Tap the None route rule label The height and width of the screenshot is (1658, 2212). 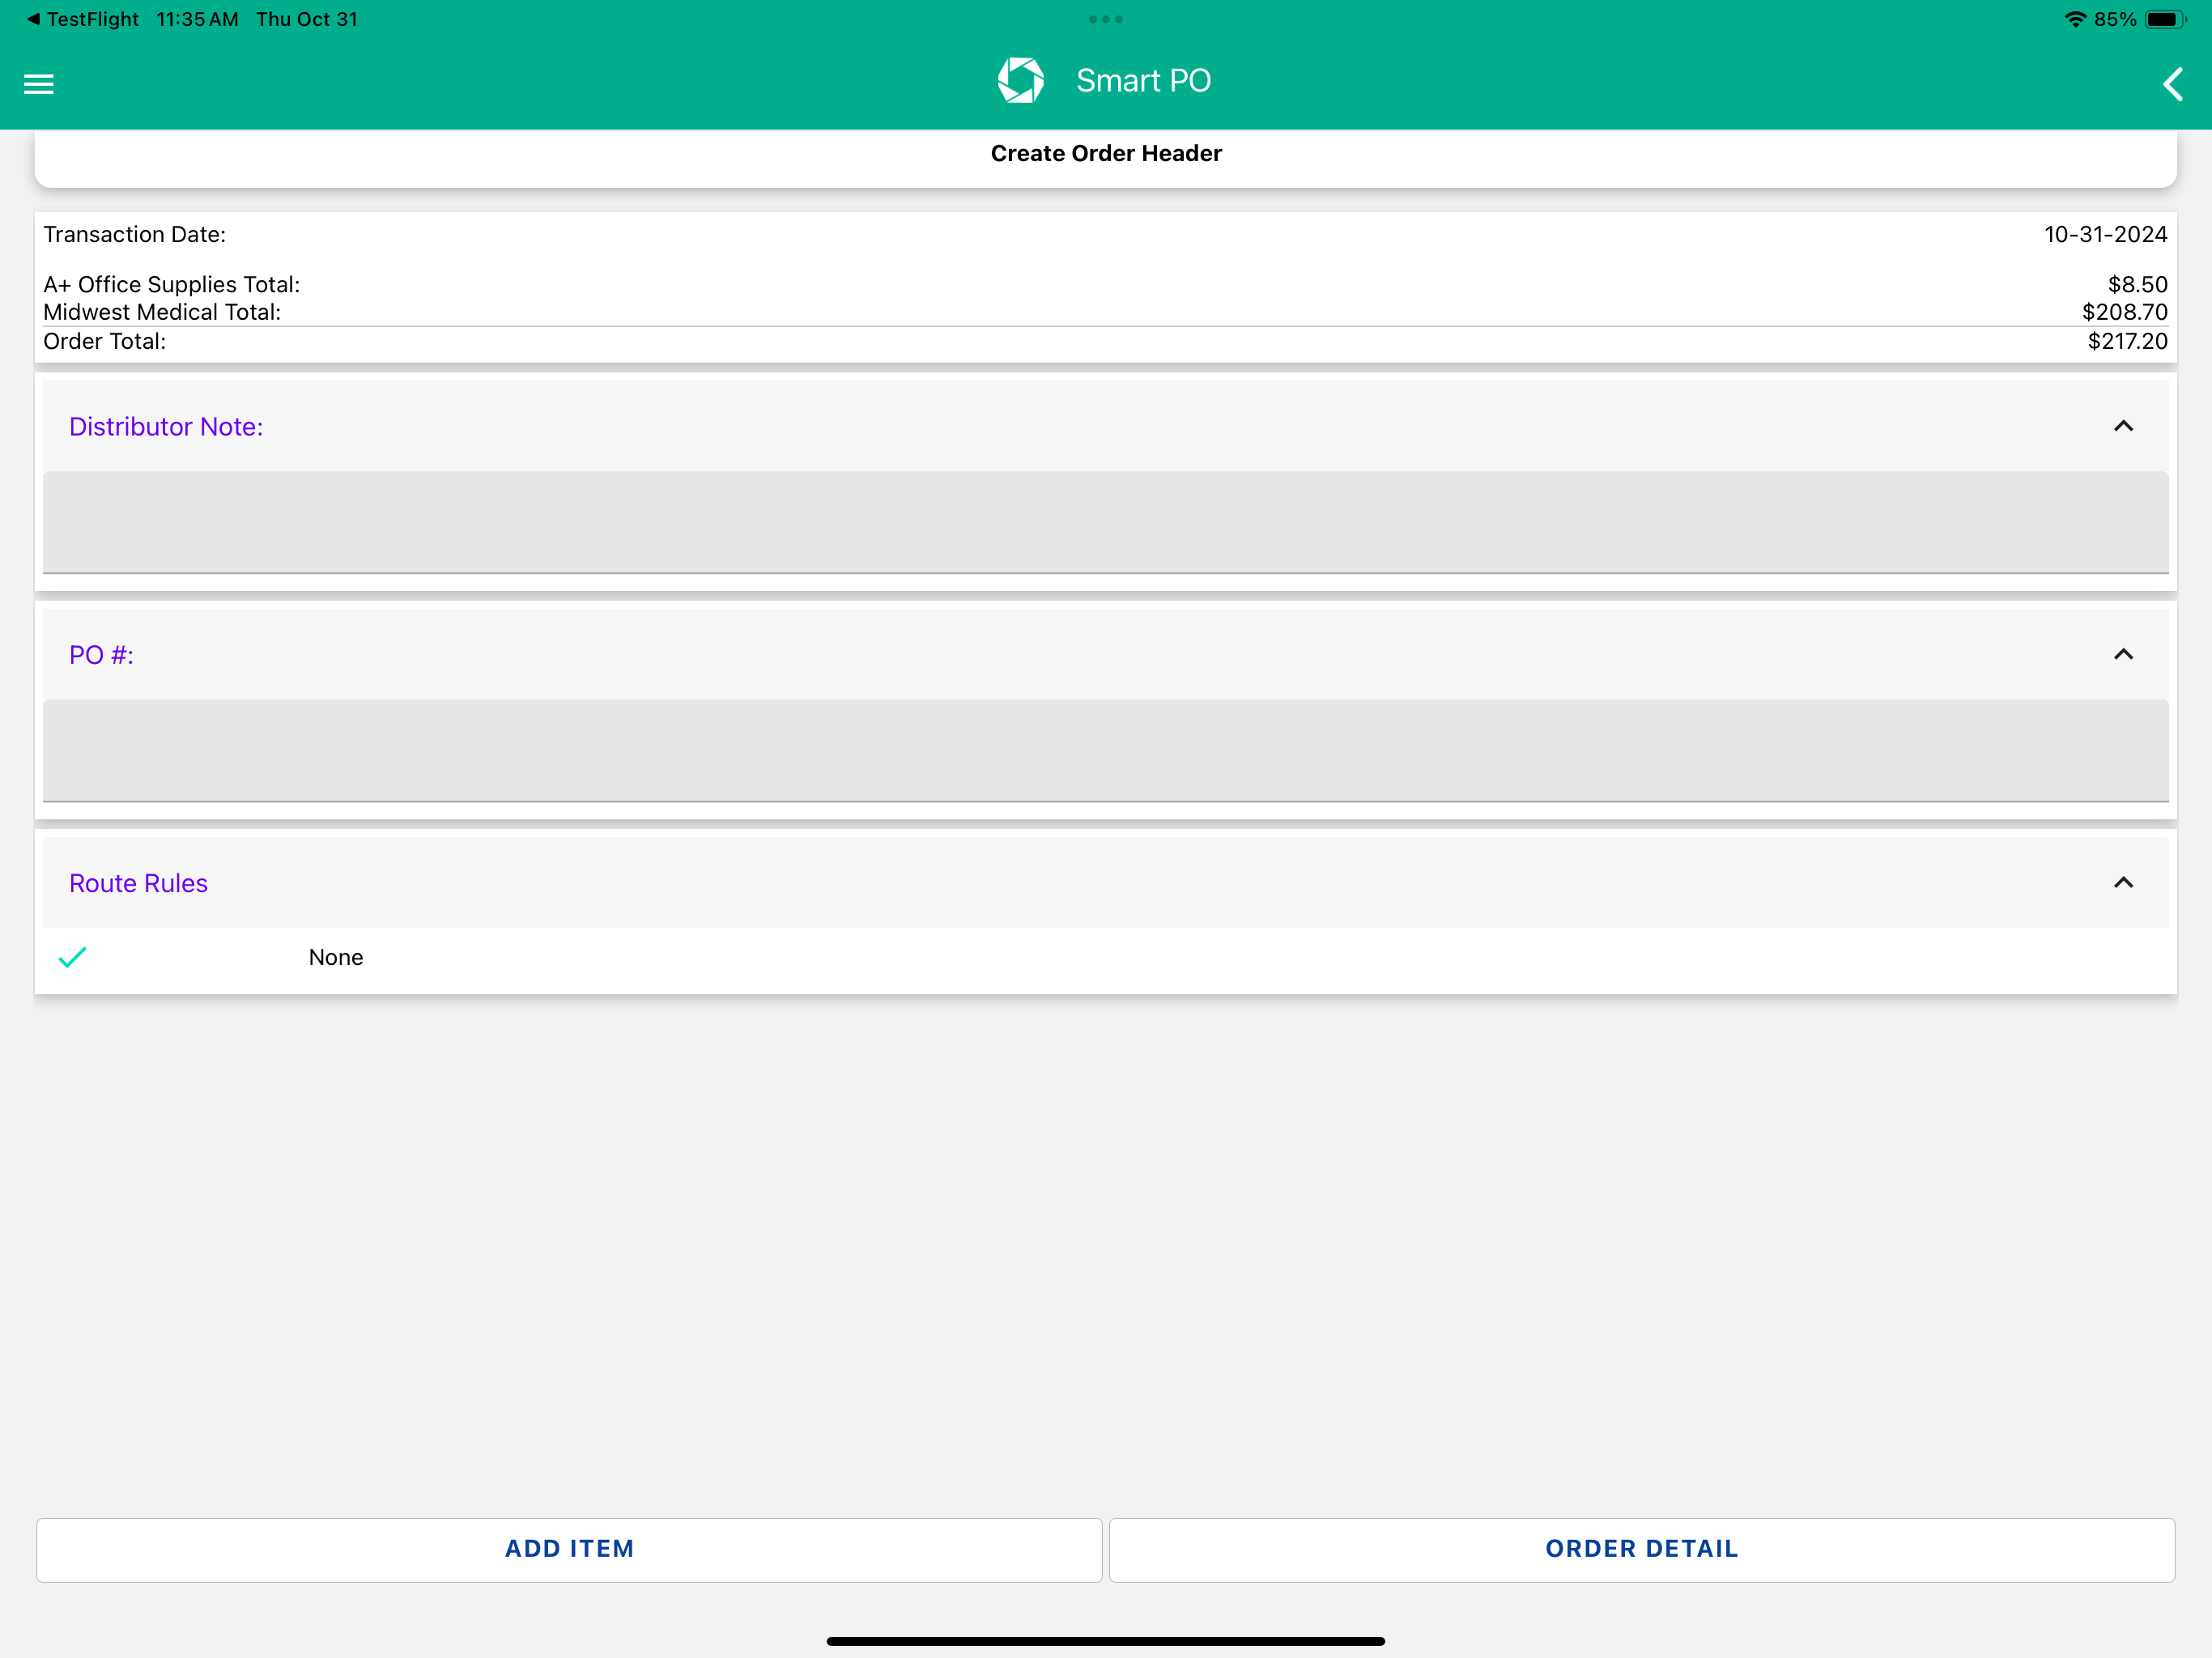(336, 957)
